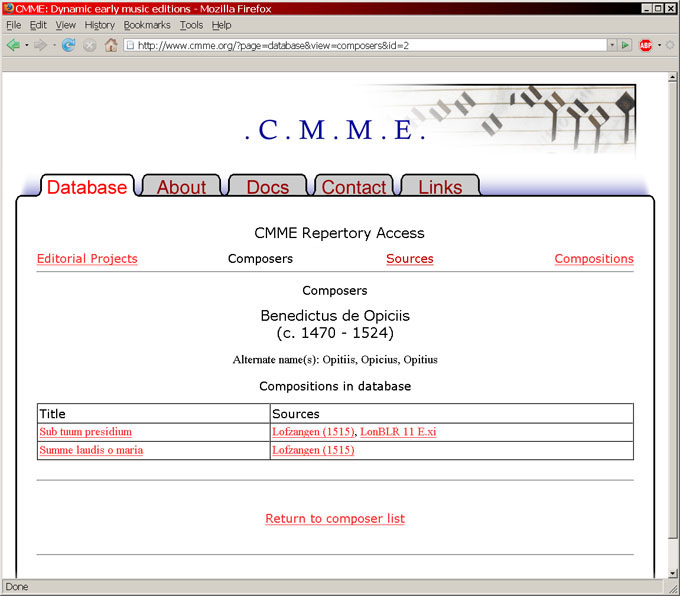Click the scrollbar up arrow
The image size is (680, 596).
tap(672, 77)
